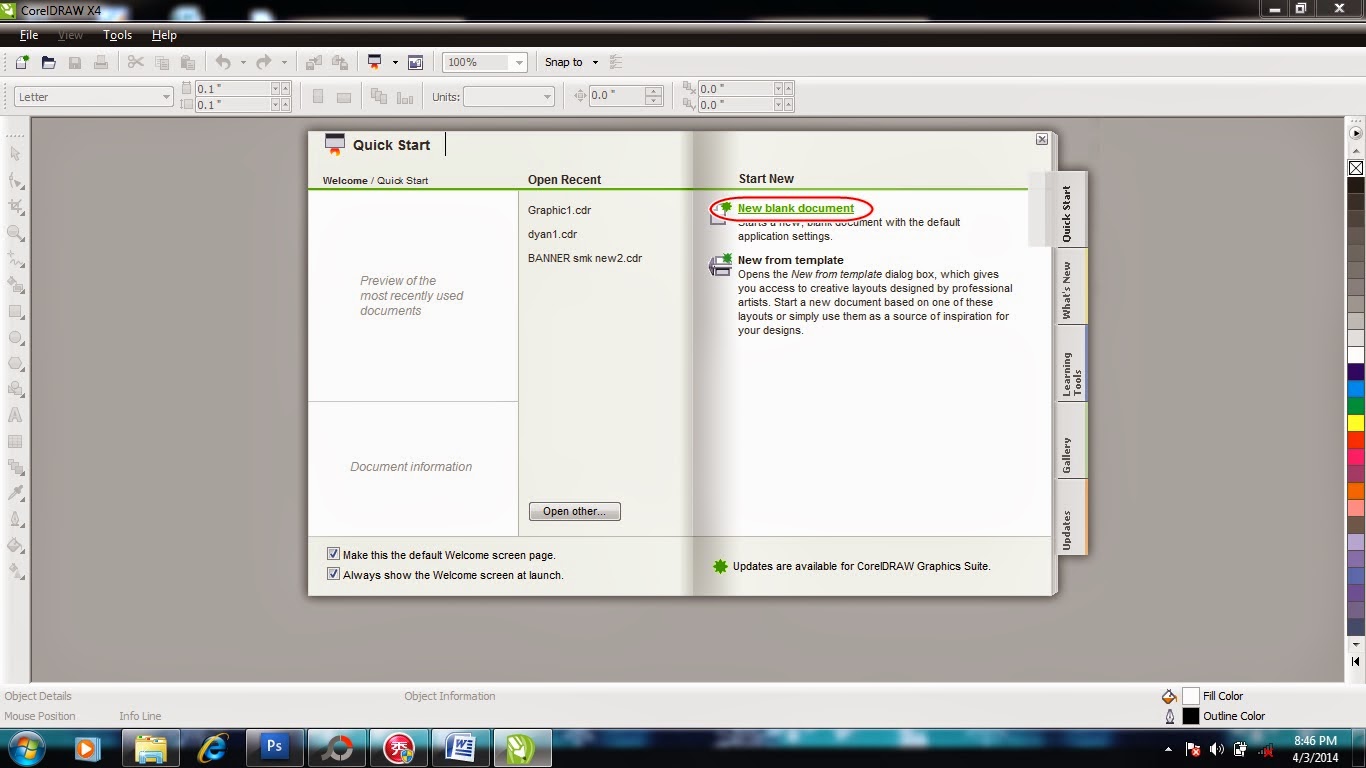Viewport: 1366px width, 768px height.
Task: Click the Outline Color black box
Action: coord(1191,716)
